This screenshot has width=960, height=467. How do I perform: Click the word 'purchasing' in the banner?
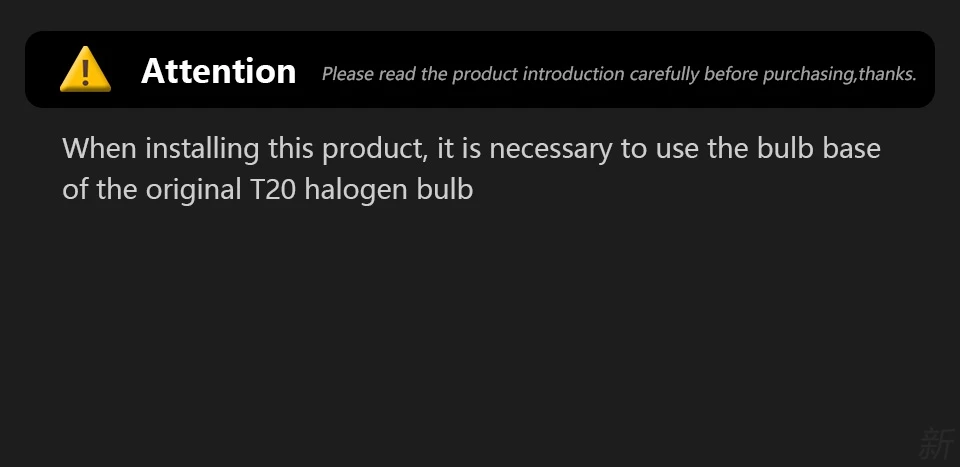click(x=808, y=74)
